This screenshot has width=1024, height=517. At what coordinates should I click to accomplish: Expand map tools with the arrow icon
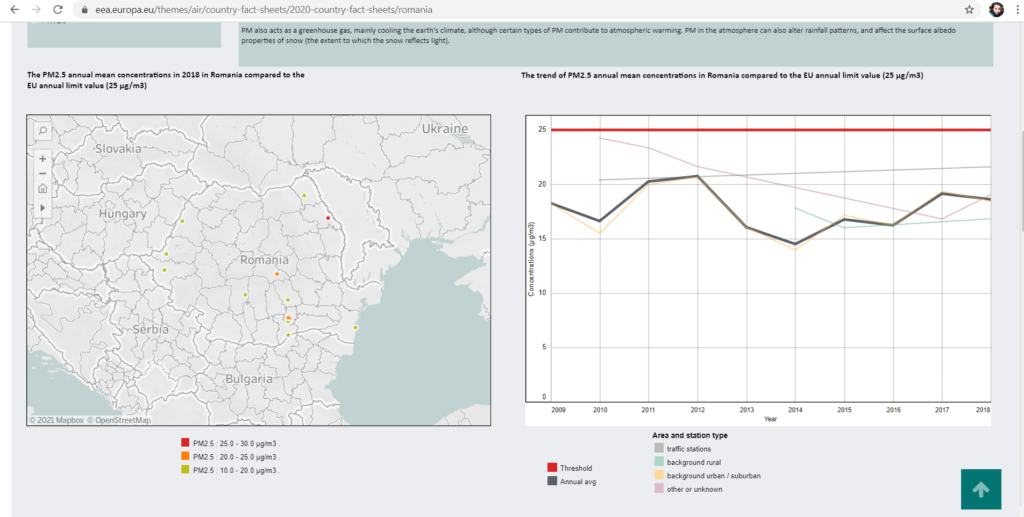[x=42, y=207]
